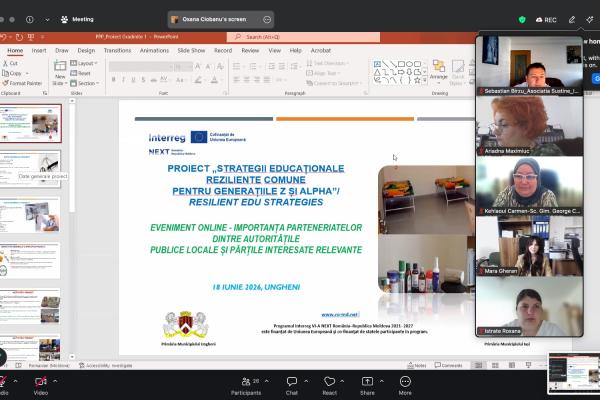Open the React emoji menu
600x400 pixels.
tap(329, 386)
